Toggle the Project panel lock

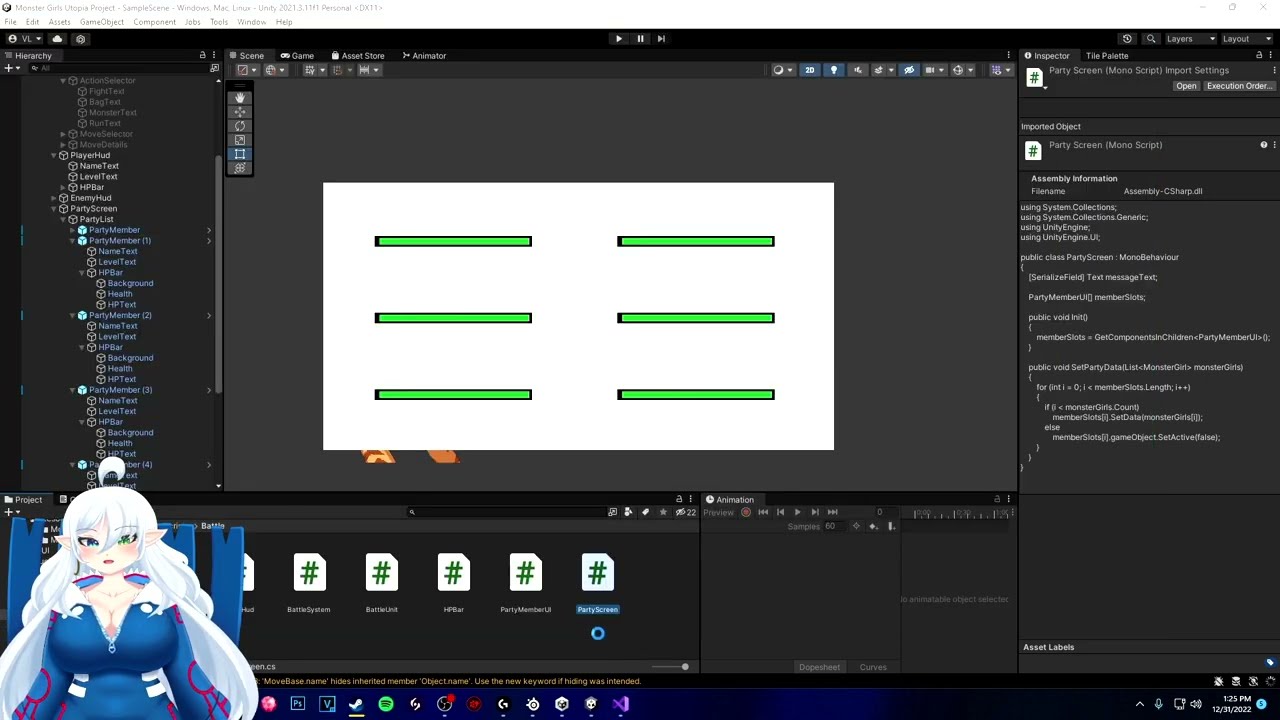point(679,499)
